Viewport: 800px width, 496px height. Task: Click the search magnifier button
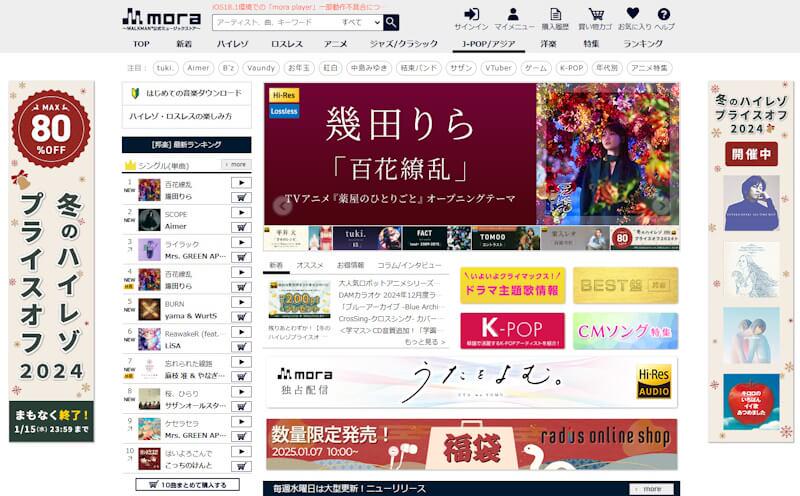point(391,22)
